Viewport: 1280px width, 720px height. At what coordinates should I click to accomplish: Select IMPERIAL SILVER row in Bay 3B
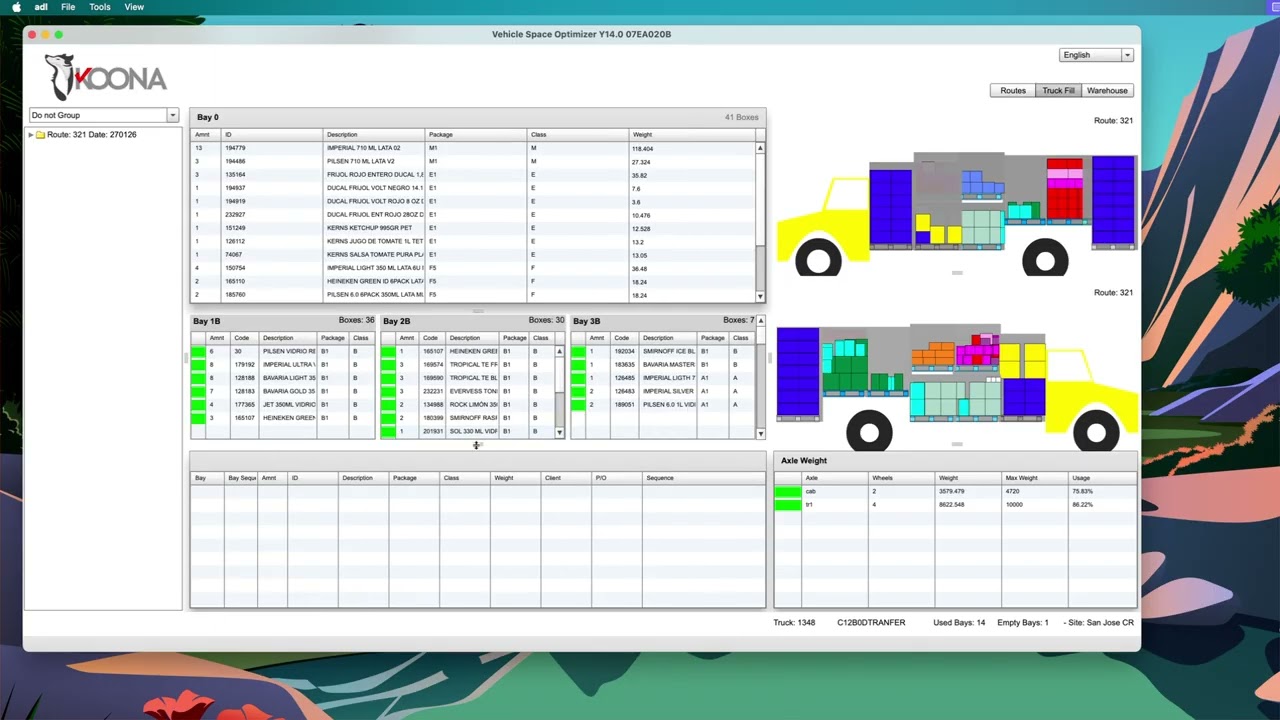[x=663, y=392]
